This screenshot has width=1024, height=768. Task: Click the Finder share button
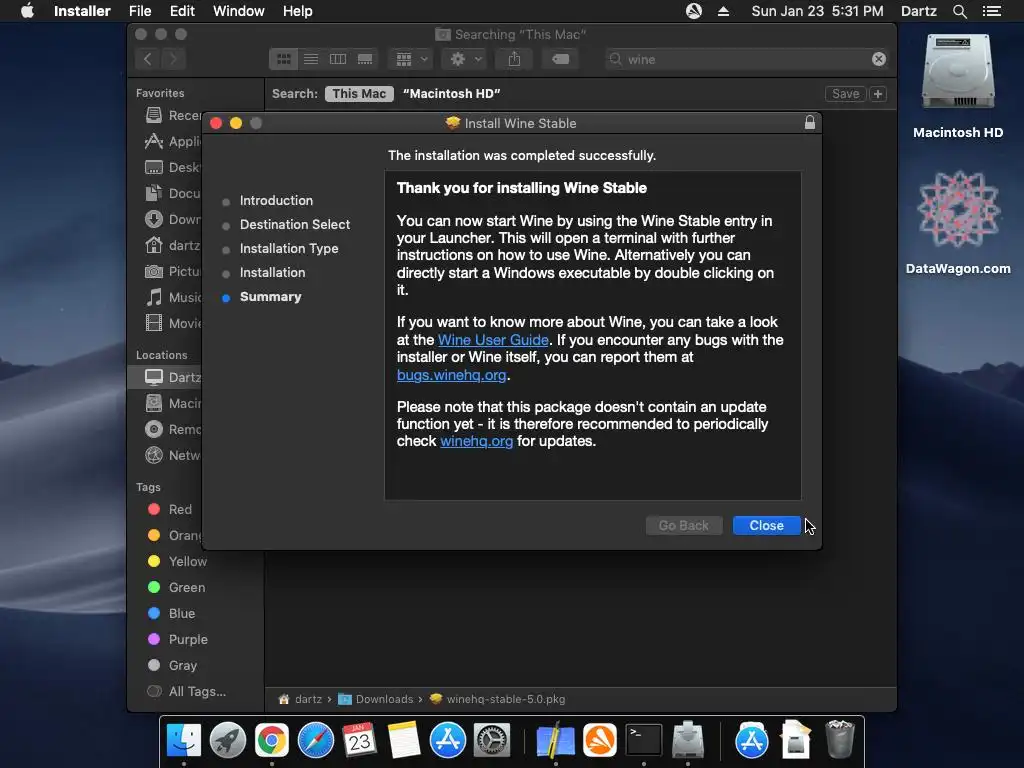click(515, 59)
